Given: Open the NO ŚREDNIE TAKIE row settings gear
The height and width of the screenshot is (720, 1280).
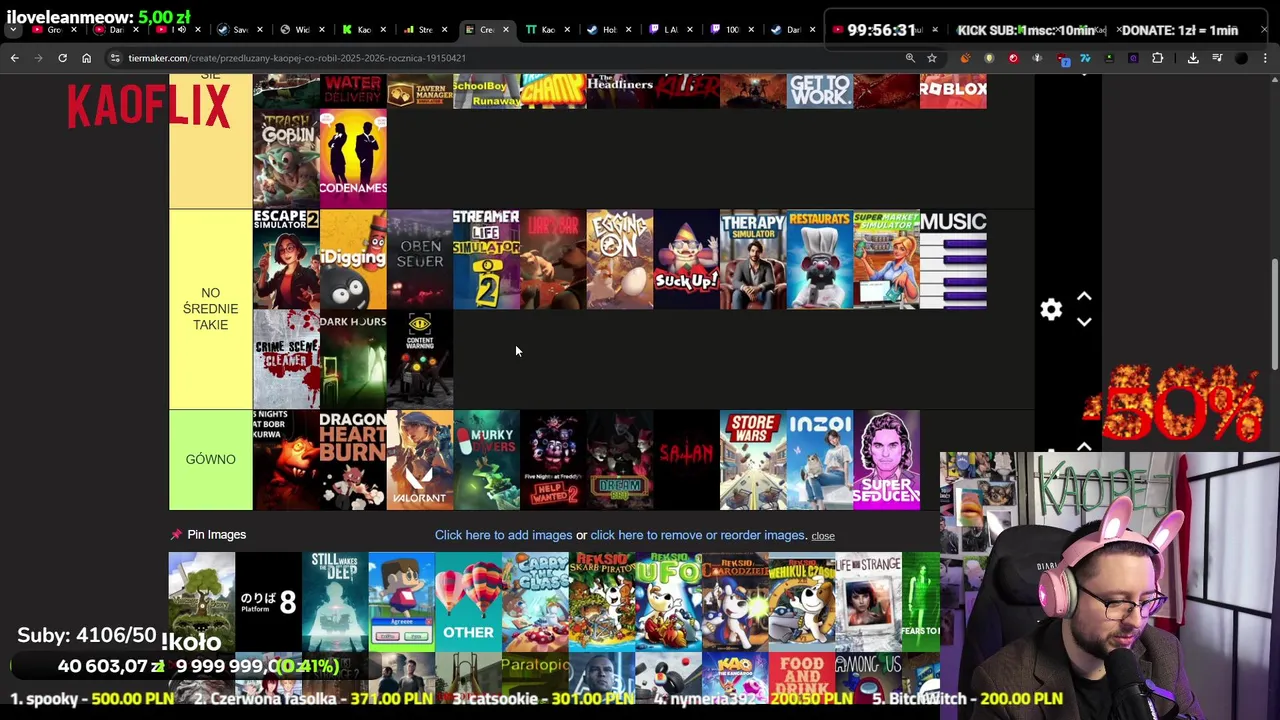Looking at the screenshot, I should coord(1051,309).
